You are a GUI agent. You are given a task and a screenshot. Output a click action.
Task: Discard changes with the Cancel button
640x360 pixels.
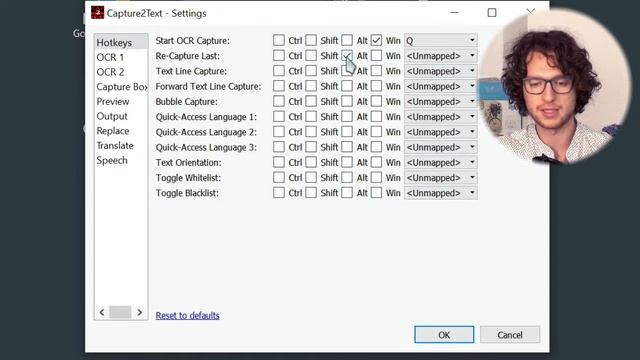pyautogui.click(x=510, y=335)
